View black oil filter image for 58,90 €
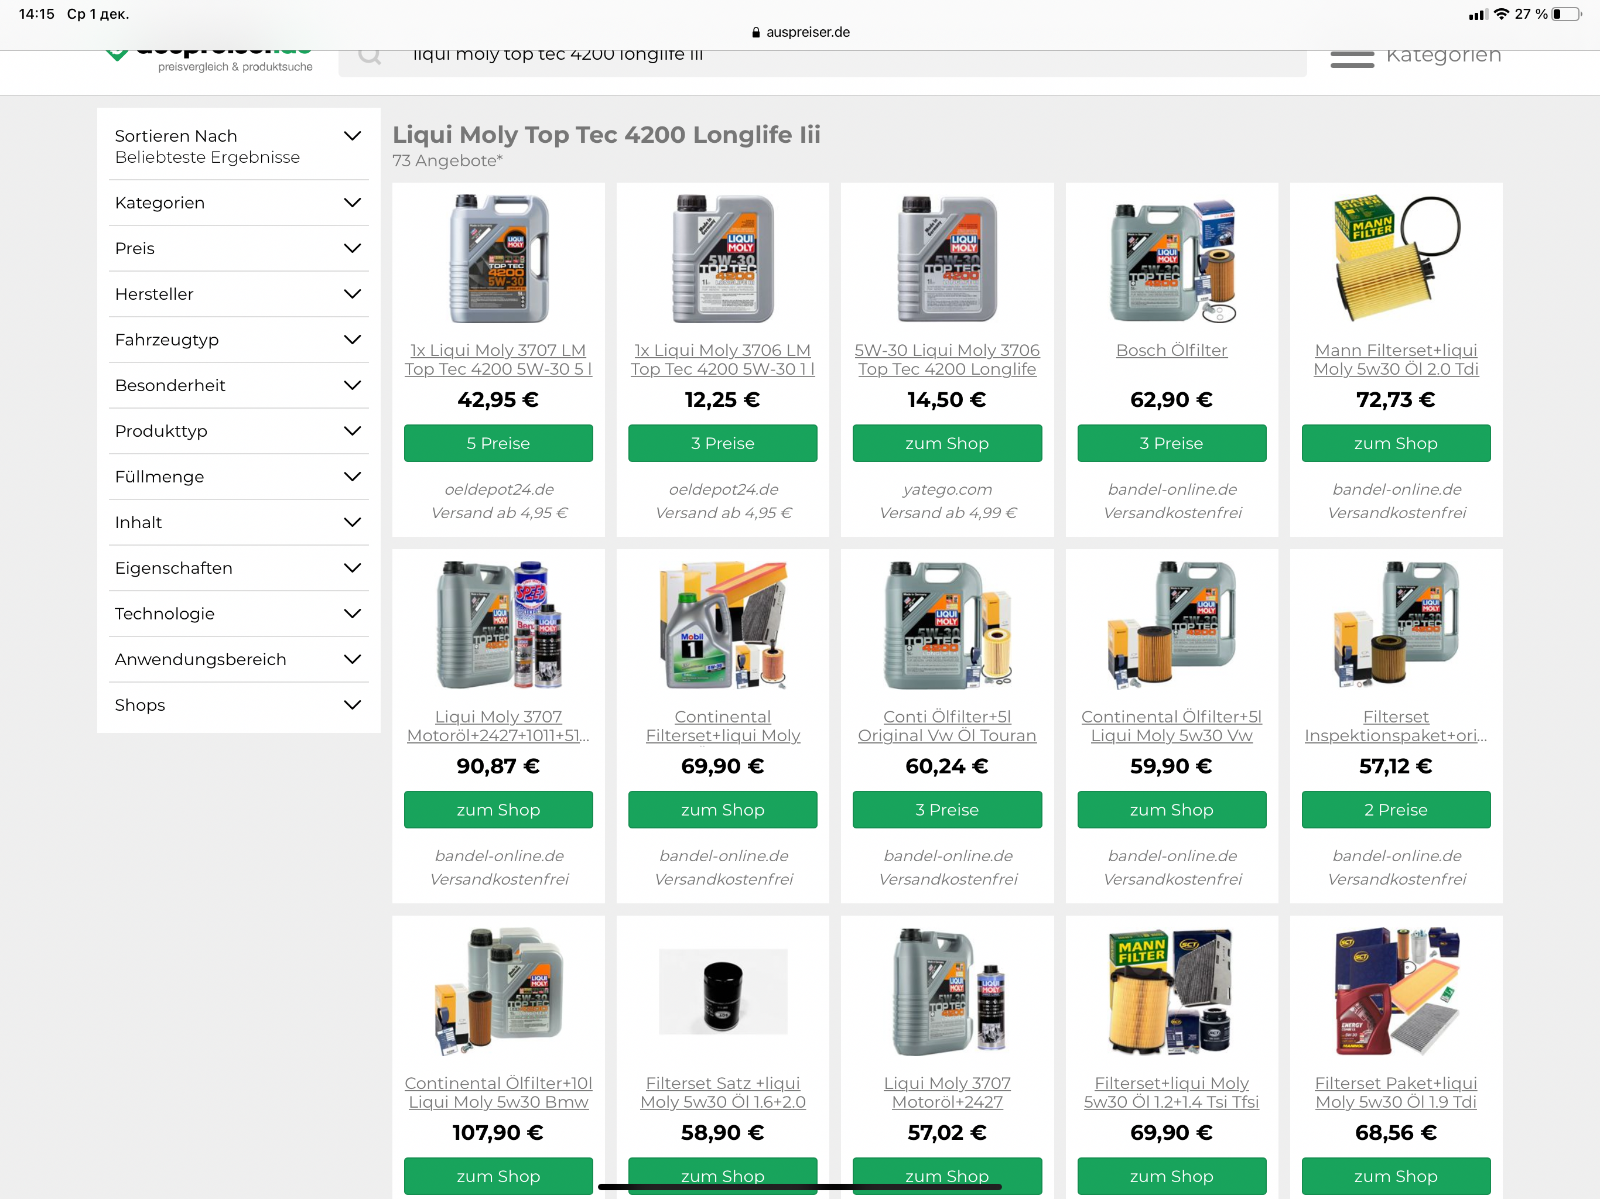The height and width of the screenshot is (1199, 1600). tap(723, 992)
